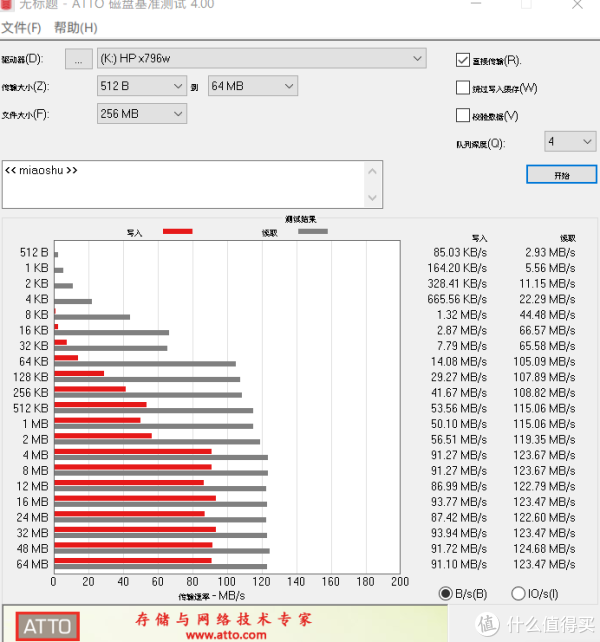Screen dimensions: 600x642
Task: Click the 85.03 KB/s write value
Action: 460,253
